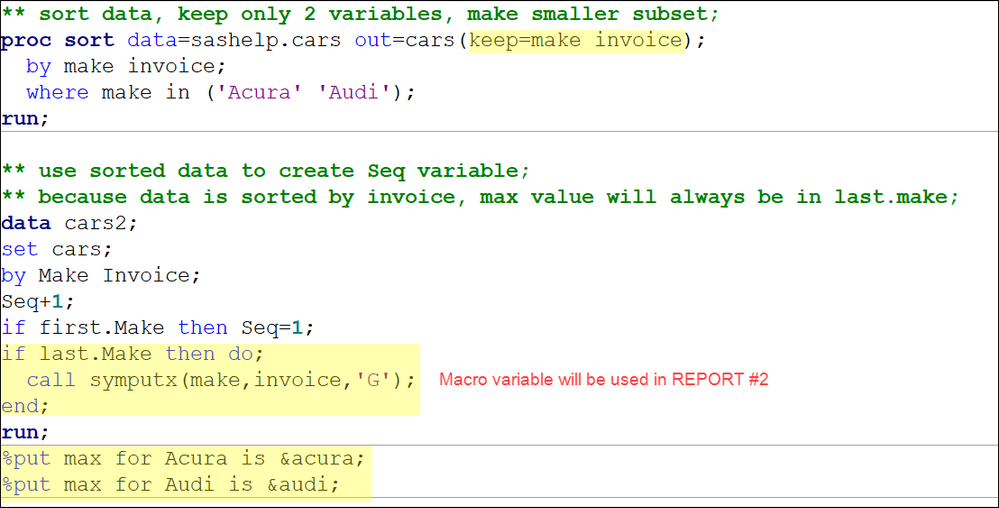Screen dimensions: 999x508
Task: Click the 'end;' statement
Action: click(x=25, y=406)
